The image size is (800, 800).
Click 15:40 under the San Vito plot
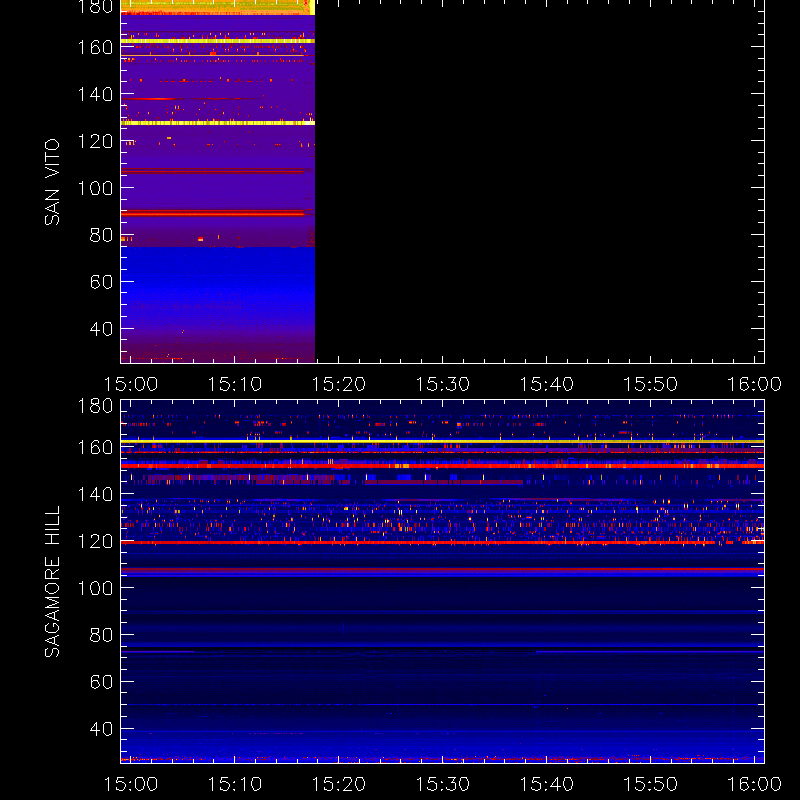pos(546,384)
